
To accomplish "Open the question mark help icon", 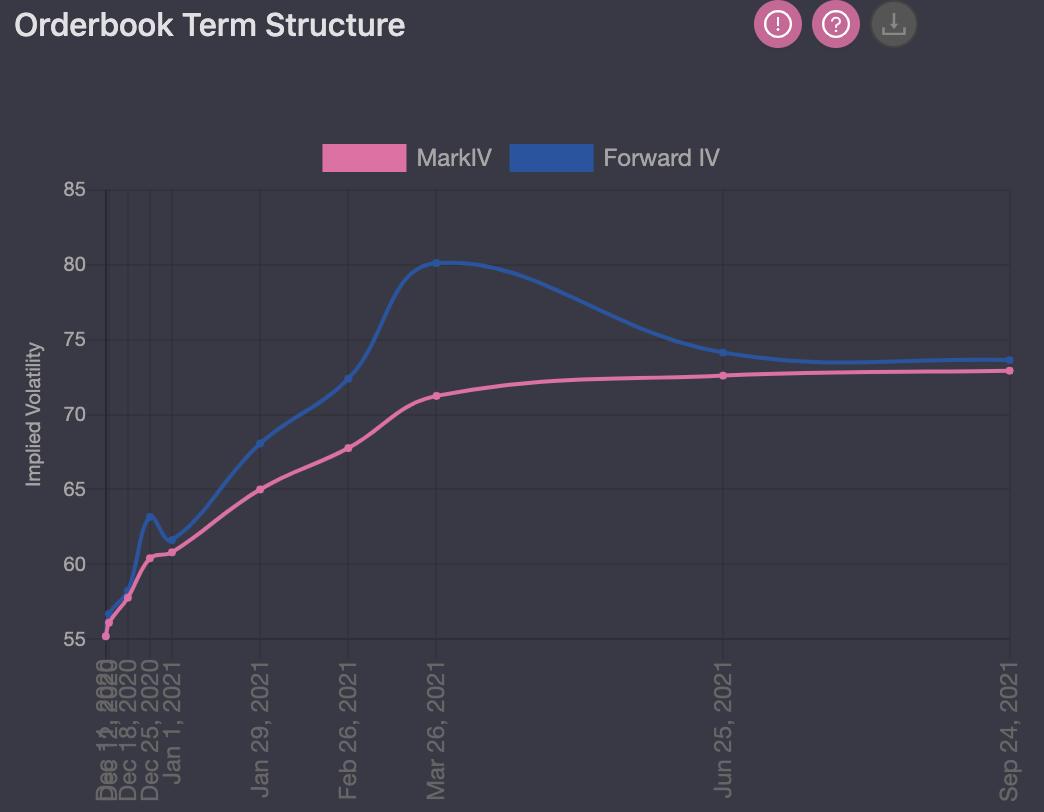I will coord(836,24).
